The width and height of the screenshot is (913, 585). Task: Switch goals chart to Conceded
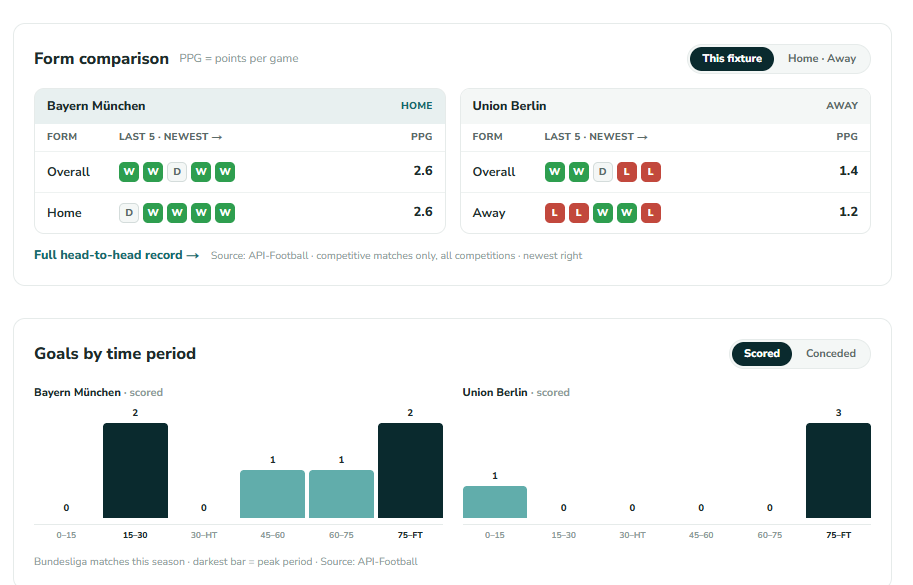pos(830,354)
